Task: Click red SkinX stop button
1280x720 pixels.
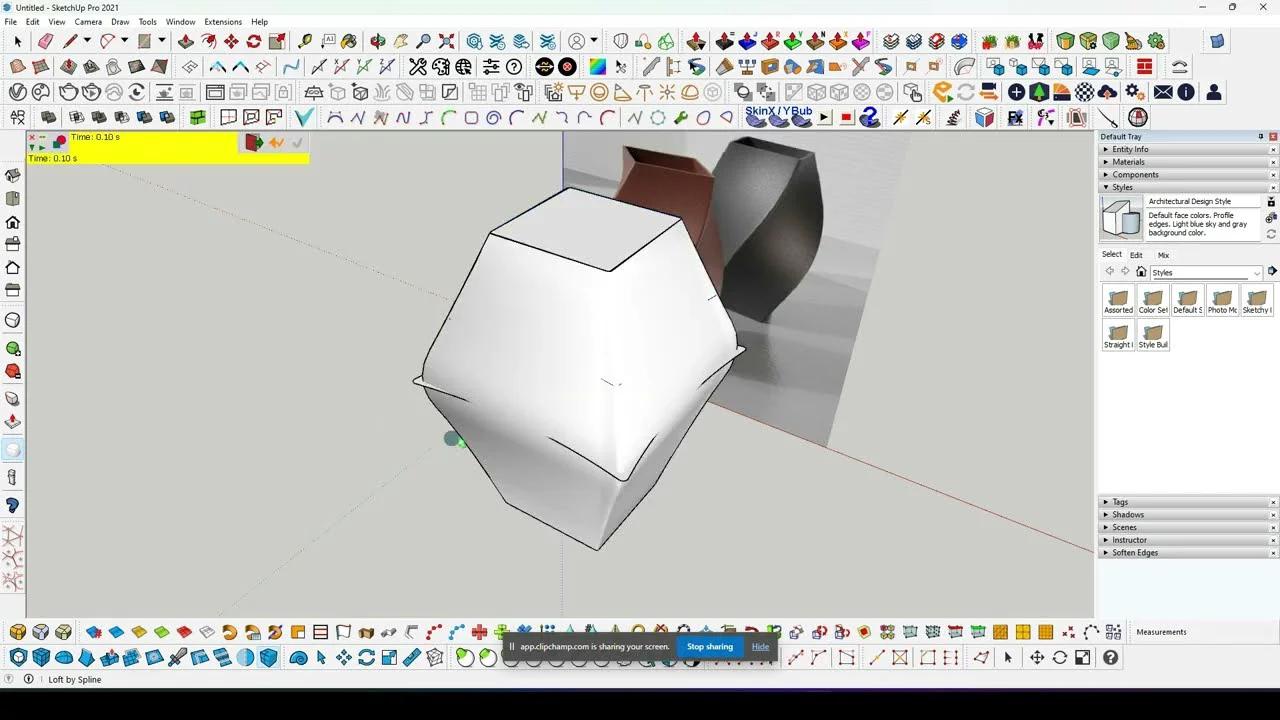Action: 846,118
